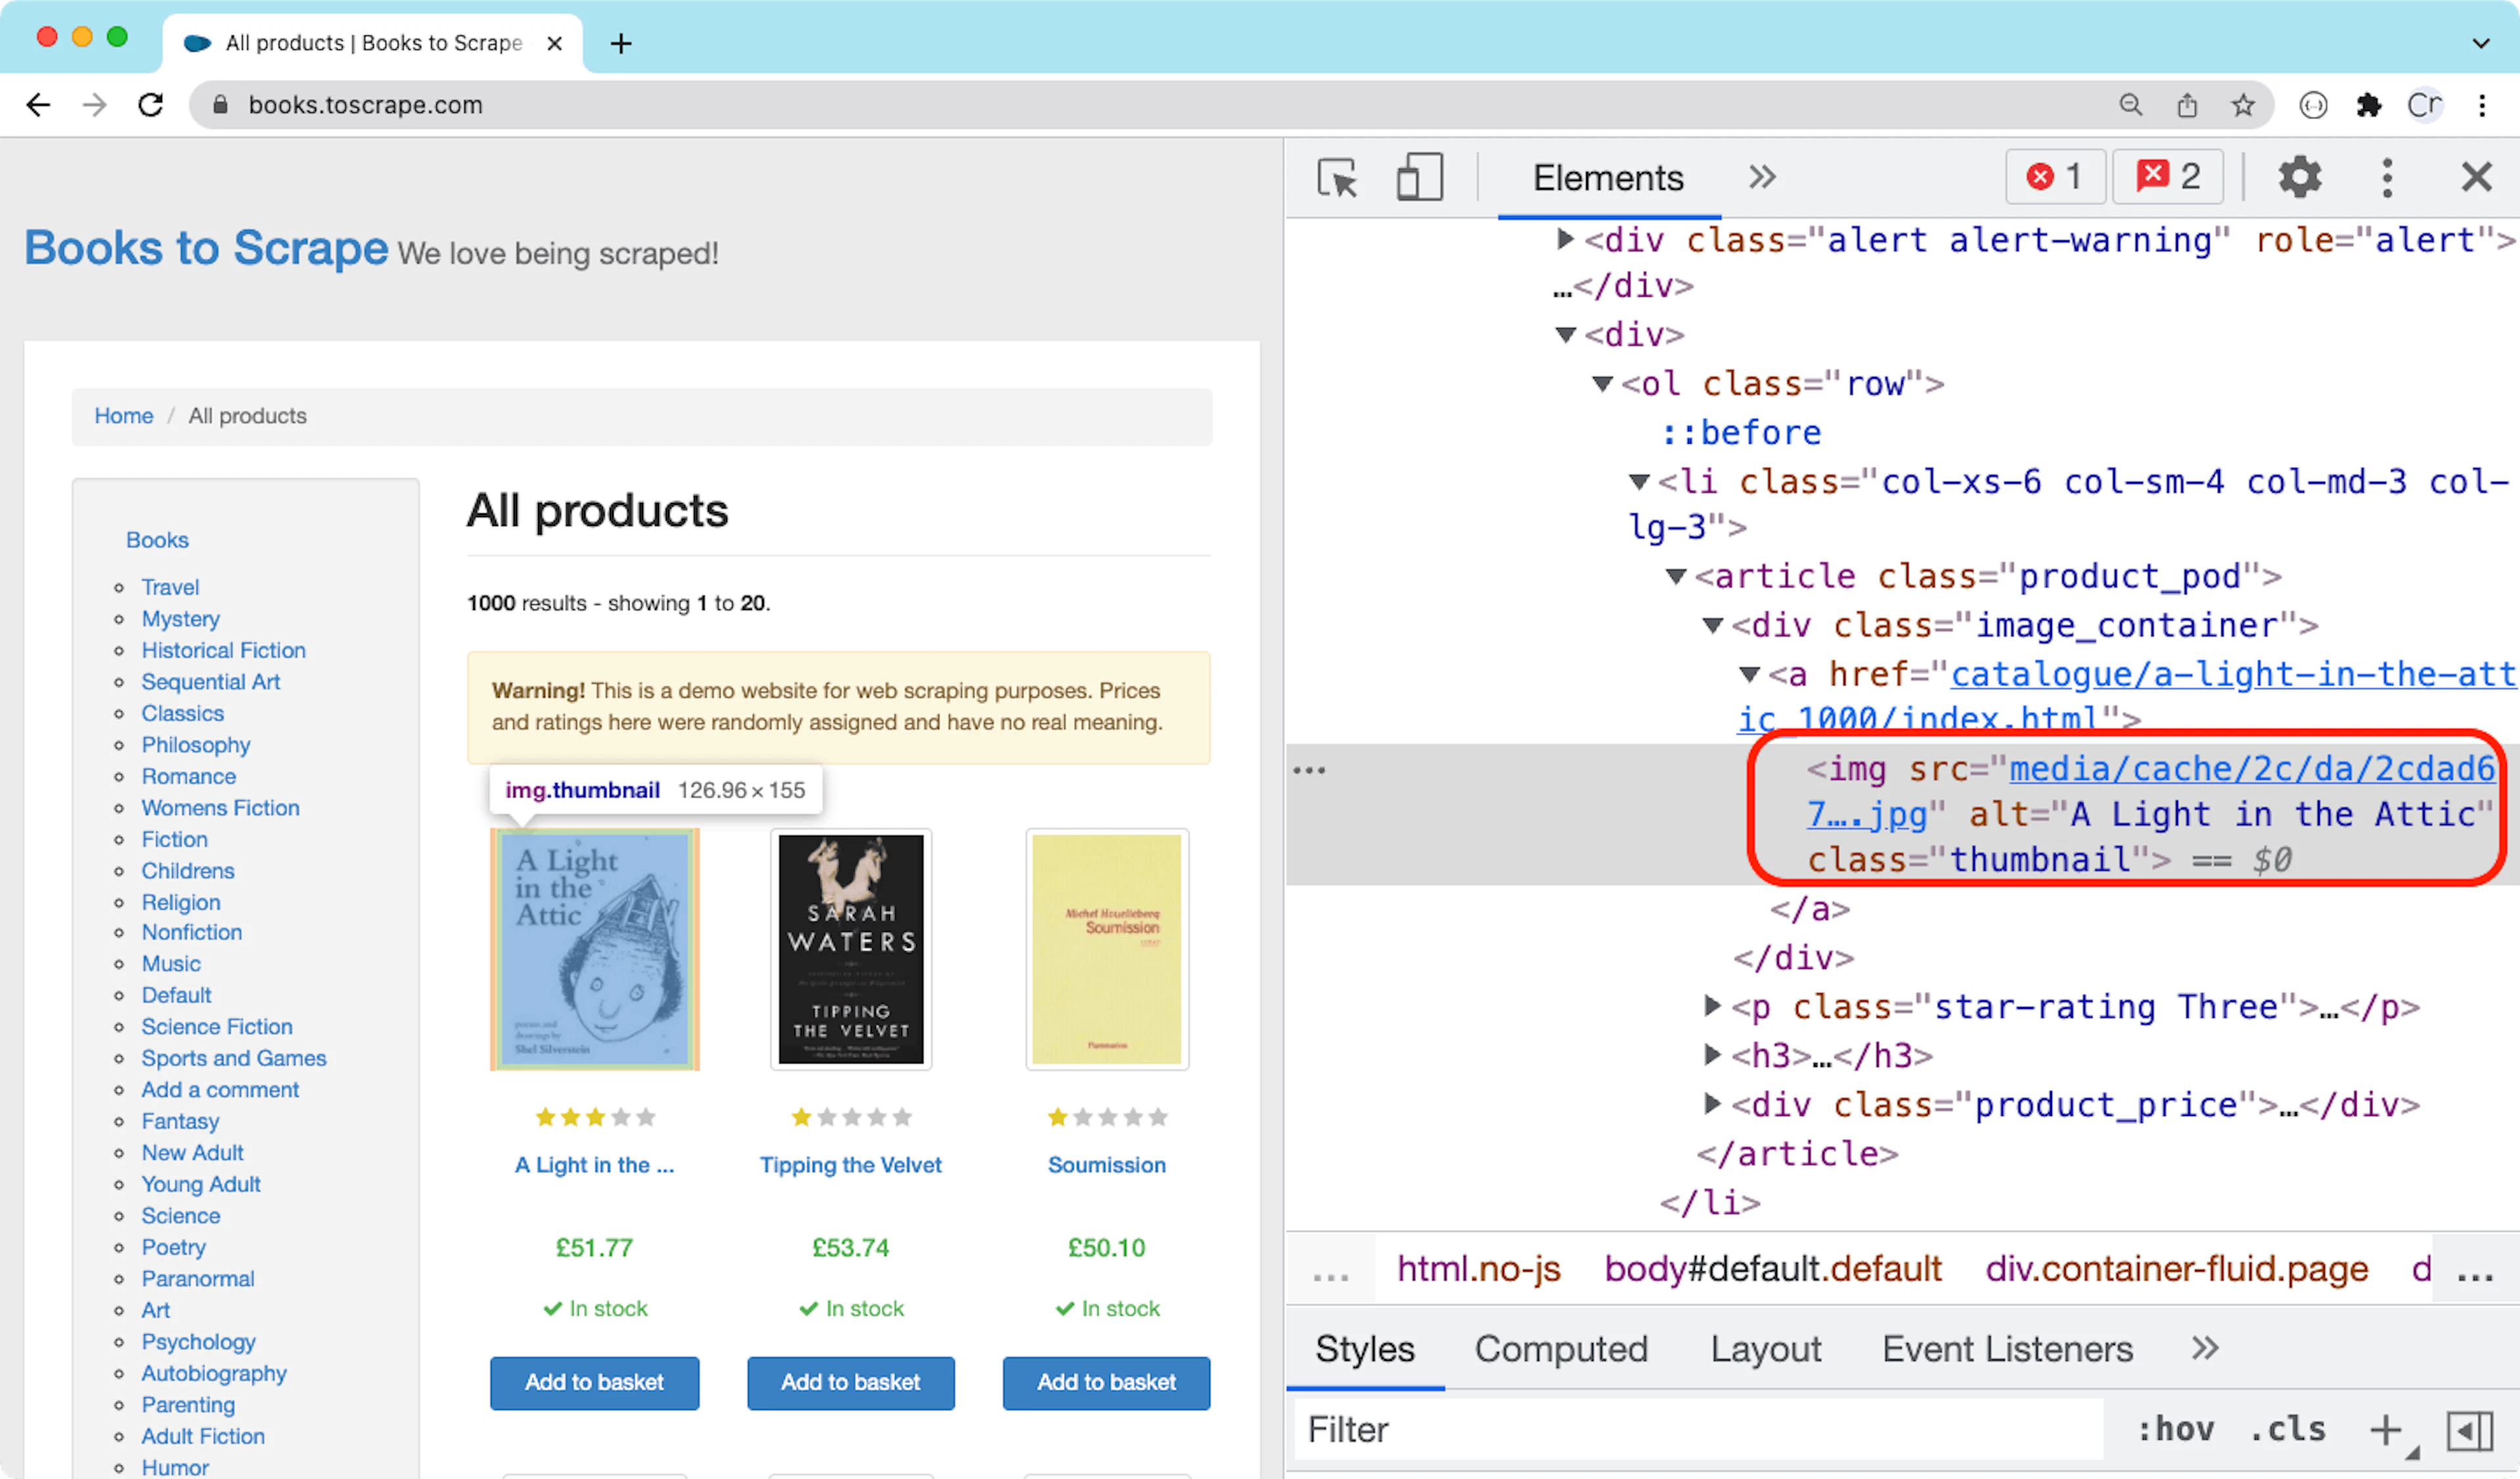Bookmark this page with the star
The image size is (2520, 1479).
point(2243,105)
